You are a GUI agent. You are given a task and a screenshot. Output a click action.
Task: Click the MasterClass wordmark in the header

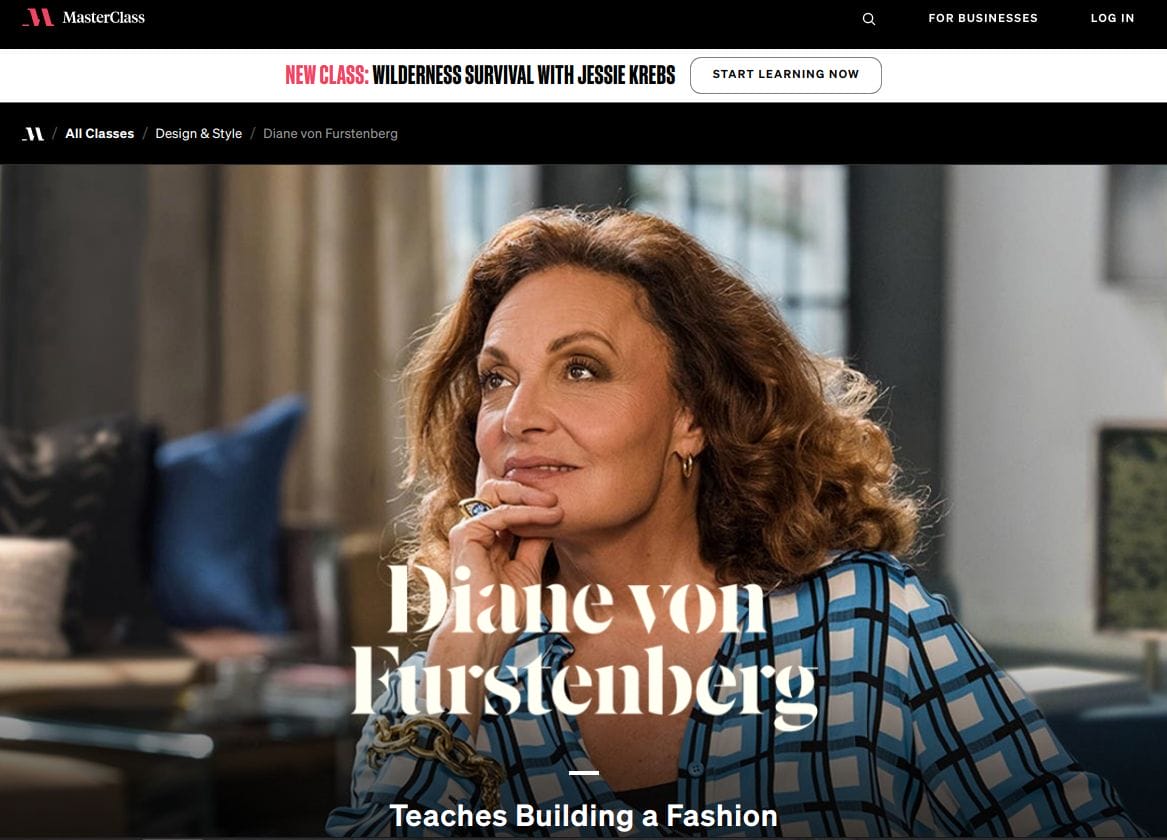click(x=103, y=17)
